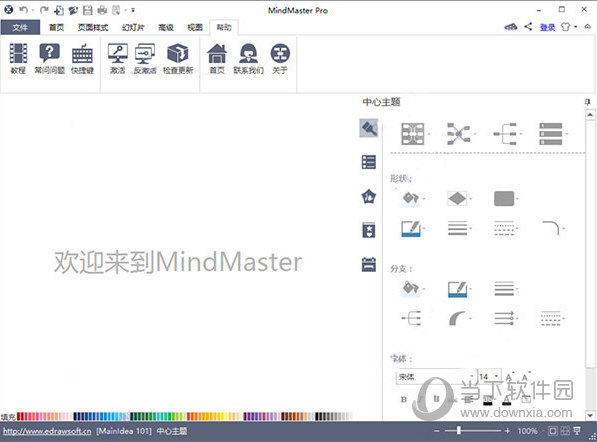Toggle underline text formatting
The width and height of the screenshot is (597, 442).
pyautogui.click(x=436, y=399)
